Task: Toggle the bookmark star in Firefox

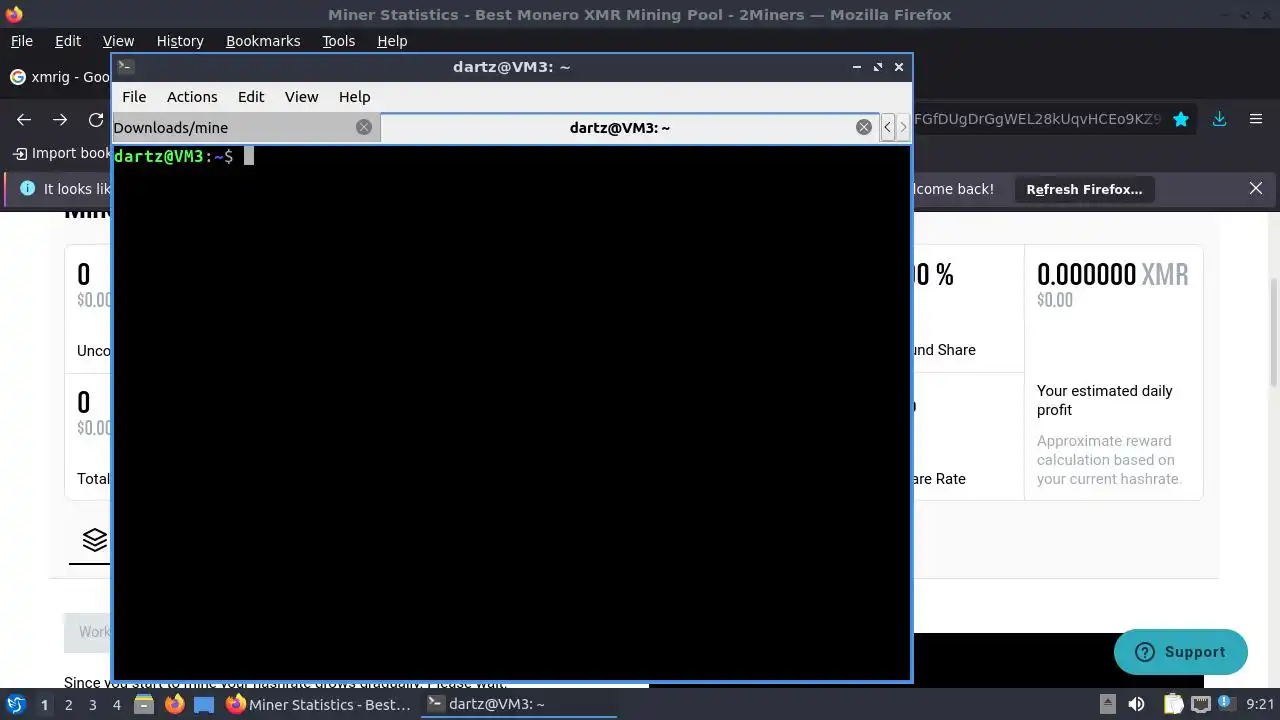Action: 1181,119
